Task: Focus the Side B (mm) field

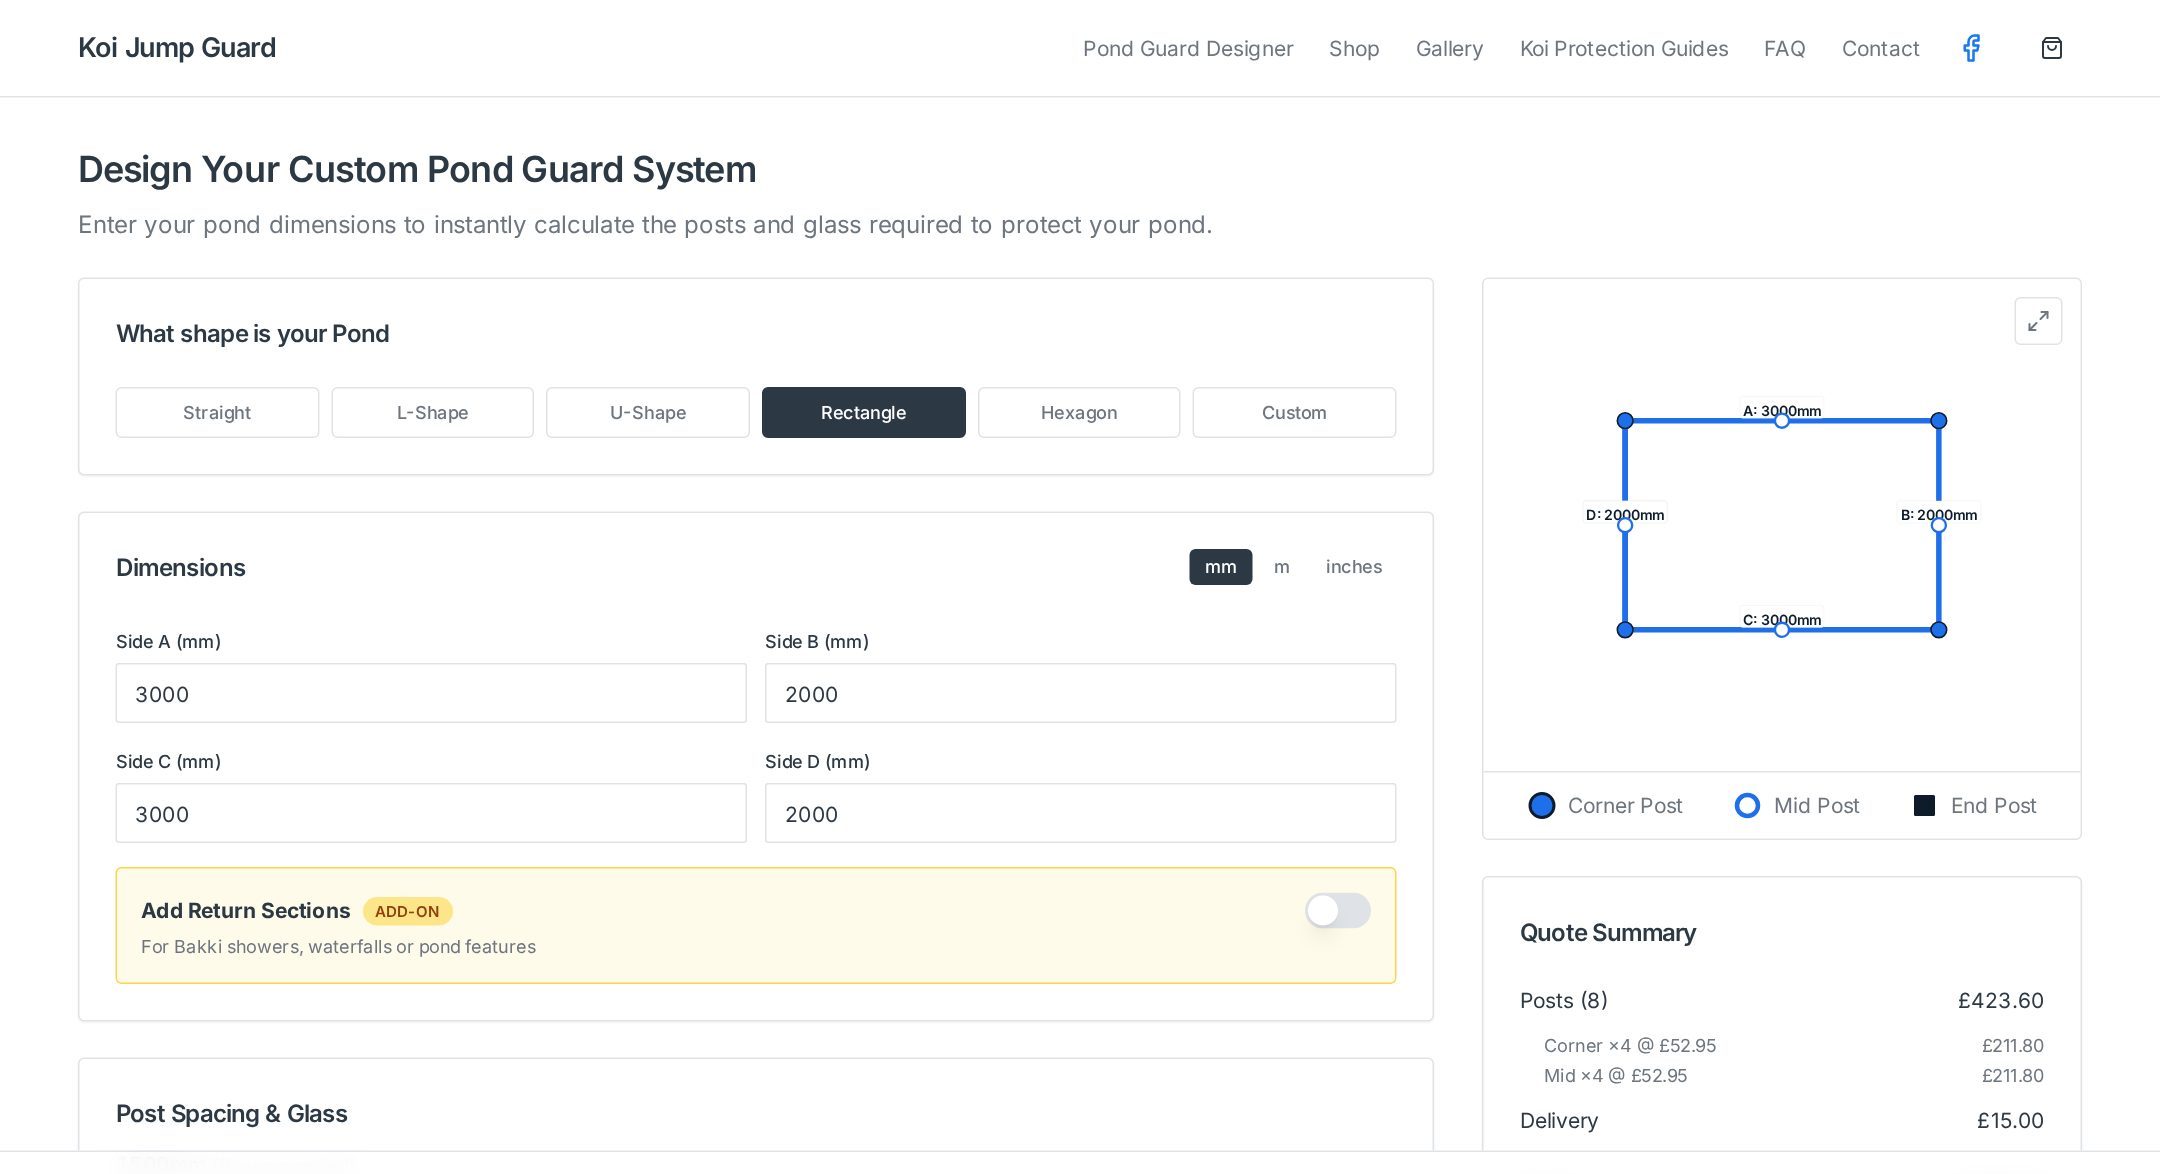Action: [x=1080, y=693]
